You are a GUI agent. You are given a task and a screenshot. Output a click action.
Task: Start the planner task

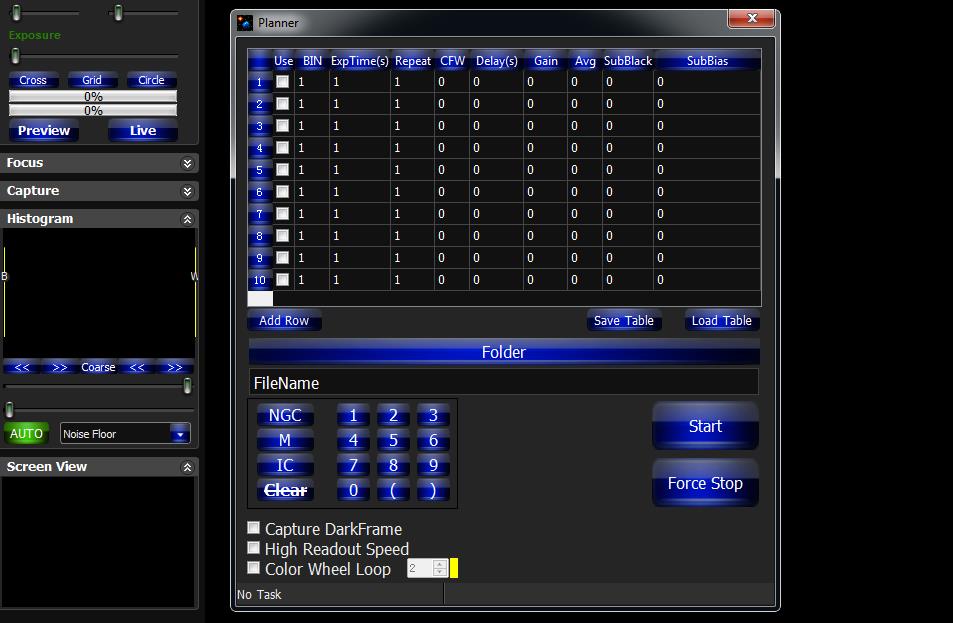pos(705,426)
